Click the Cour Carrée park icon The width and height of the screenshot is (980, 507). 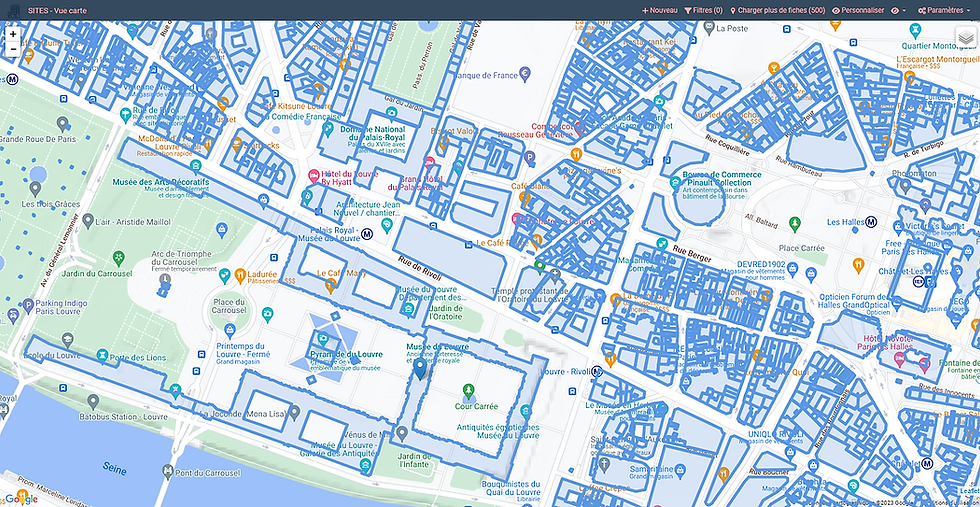469,391
